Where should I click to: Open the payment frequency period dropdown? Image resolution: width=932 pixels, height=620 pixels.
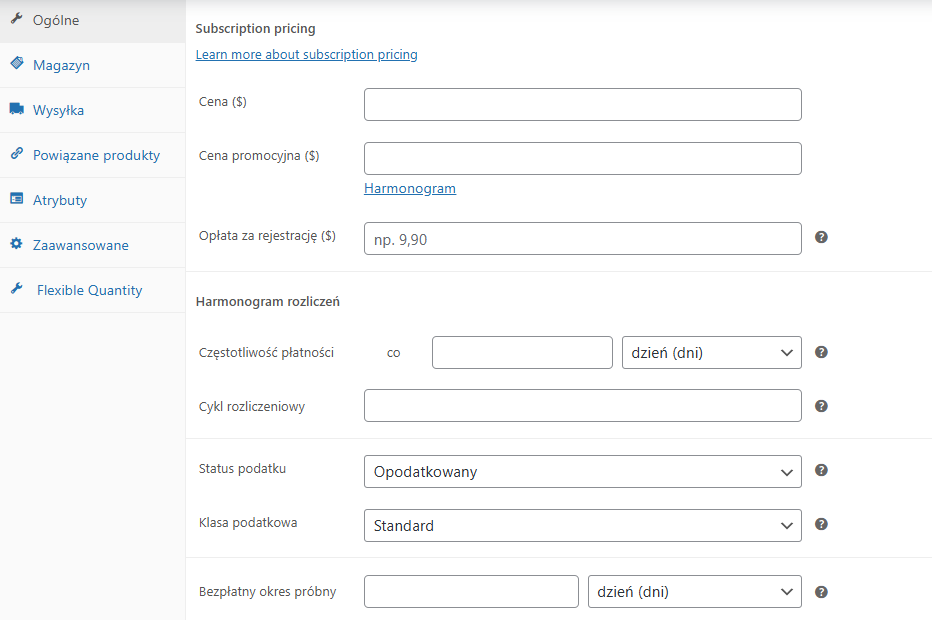(711, 353)
